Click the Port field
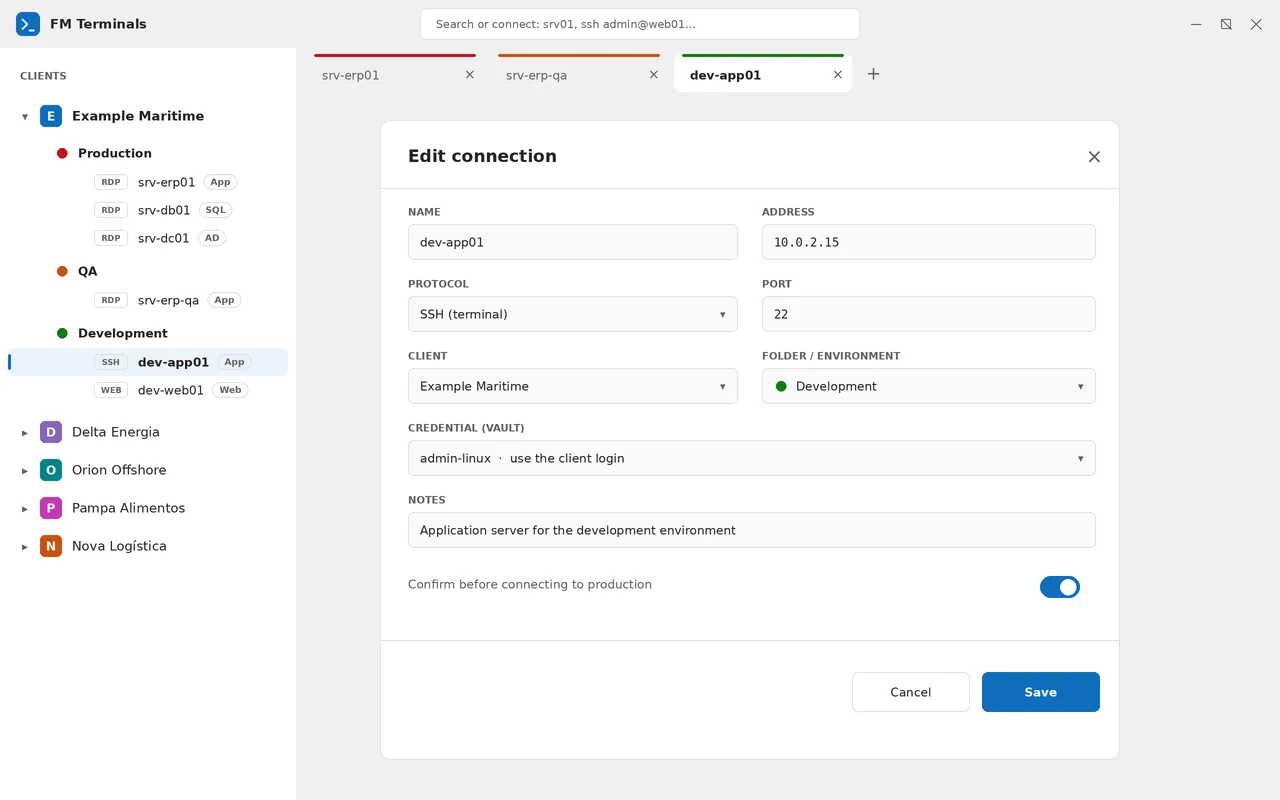The image size is (1280, 800). click(929, 314)
